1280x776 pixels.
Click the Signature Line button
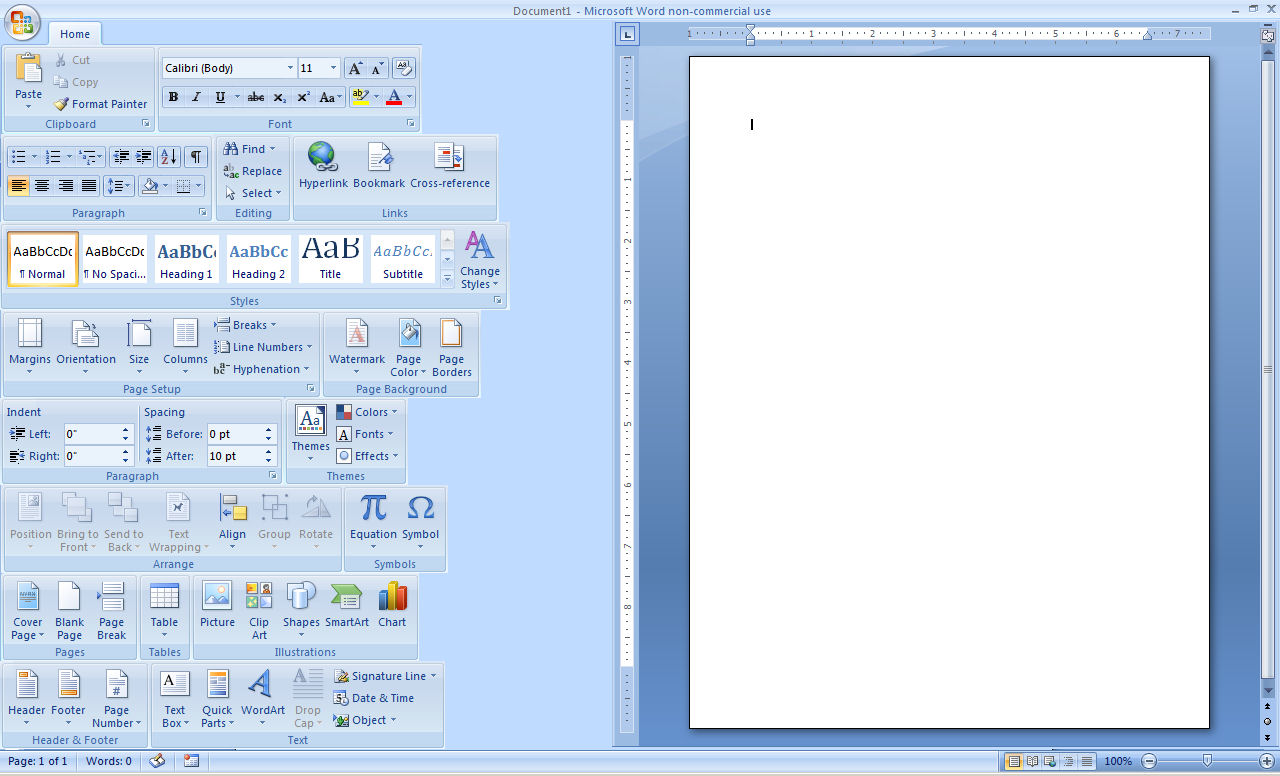384,676
